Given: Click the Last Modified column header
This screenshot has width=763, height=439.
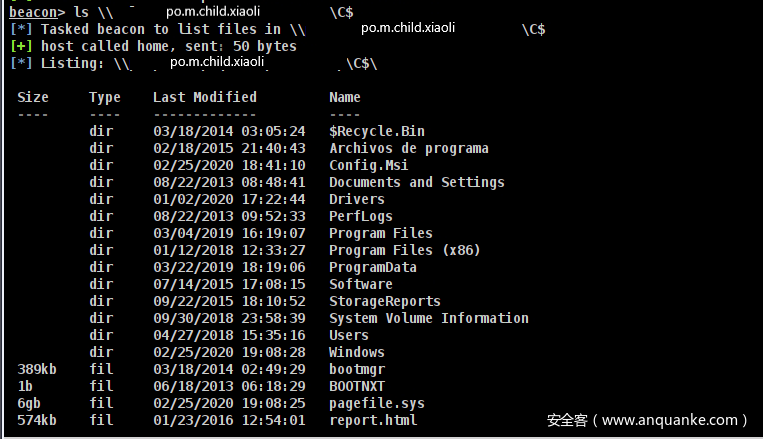Looking at the screenshot, I should [204, 97].
